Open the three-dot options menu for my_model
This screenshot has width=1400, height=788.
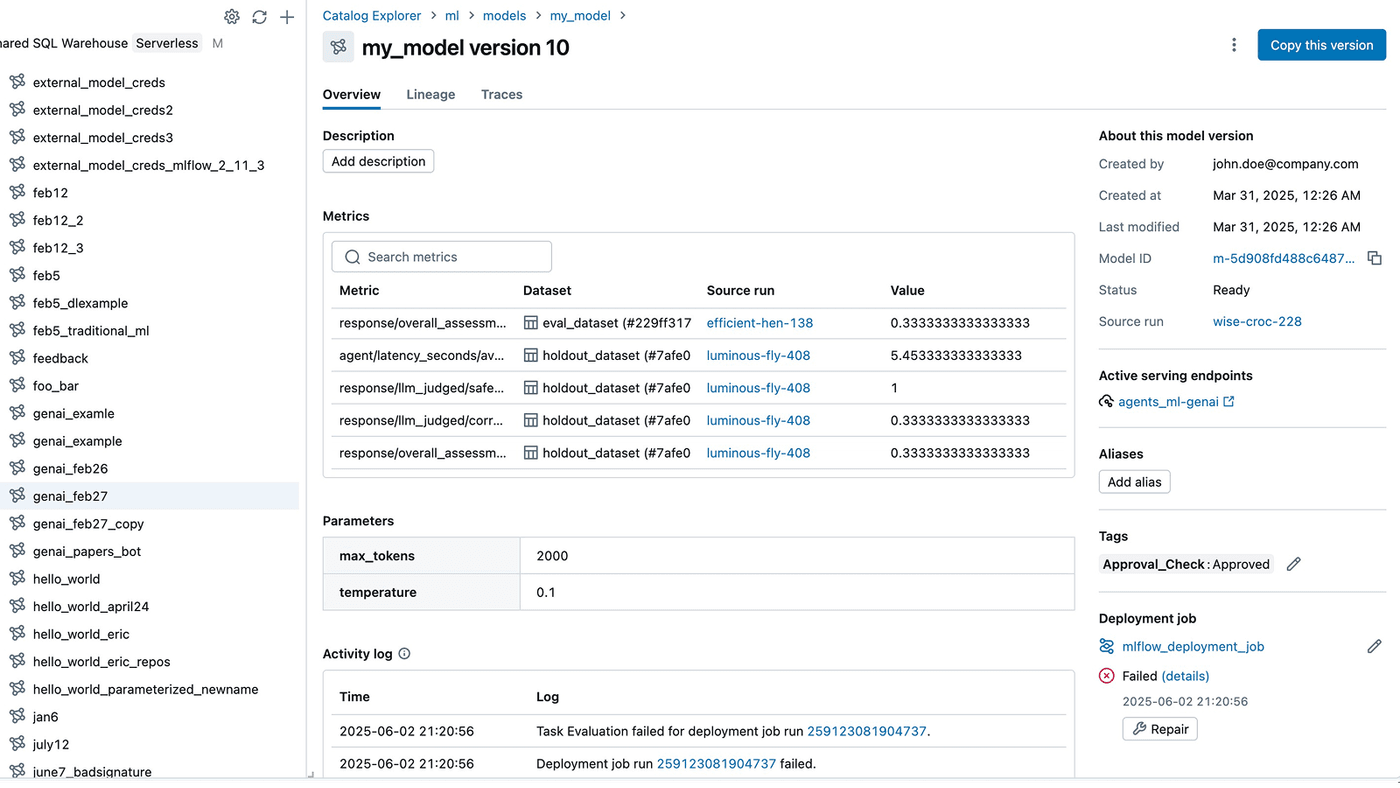(x=1233, y=44)
